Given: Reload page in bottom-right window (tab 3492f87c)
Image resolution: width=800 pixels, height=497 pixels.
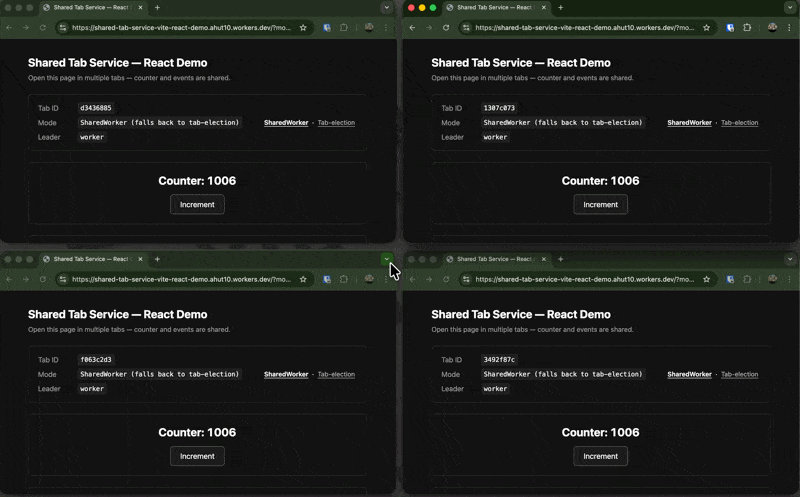Looking at the screenshot, I should tap(446, 279).
